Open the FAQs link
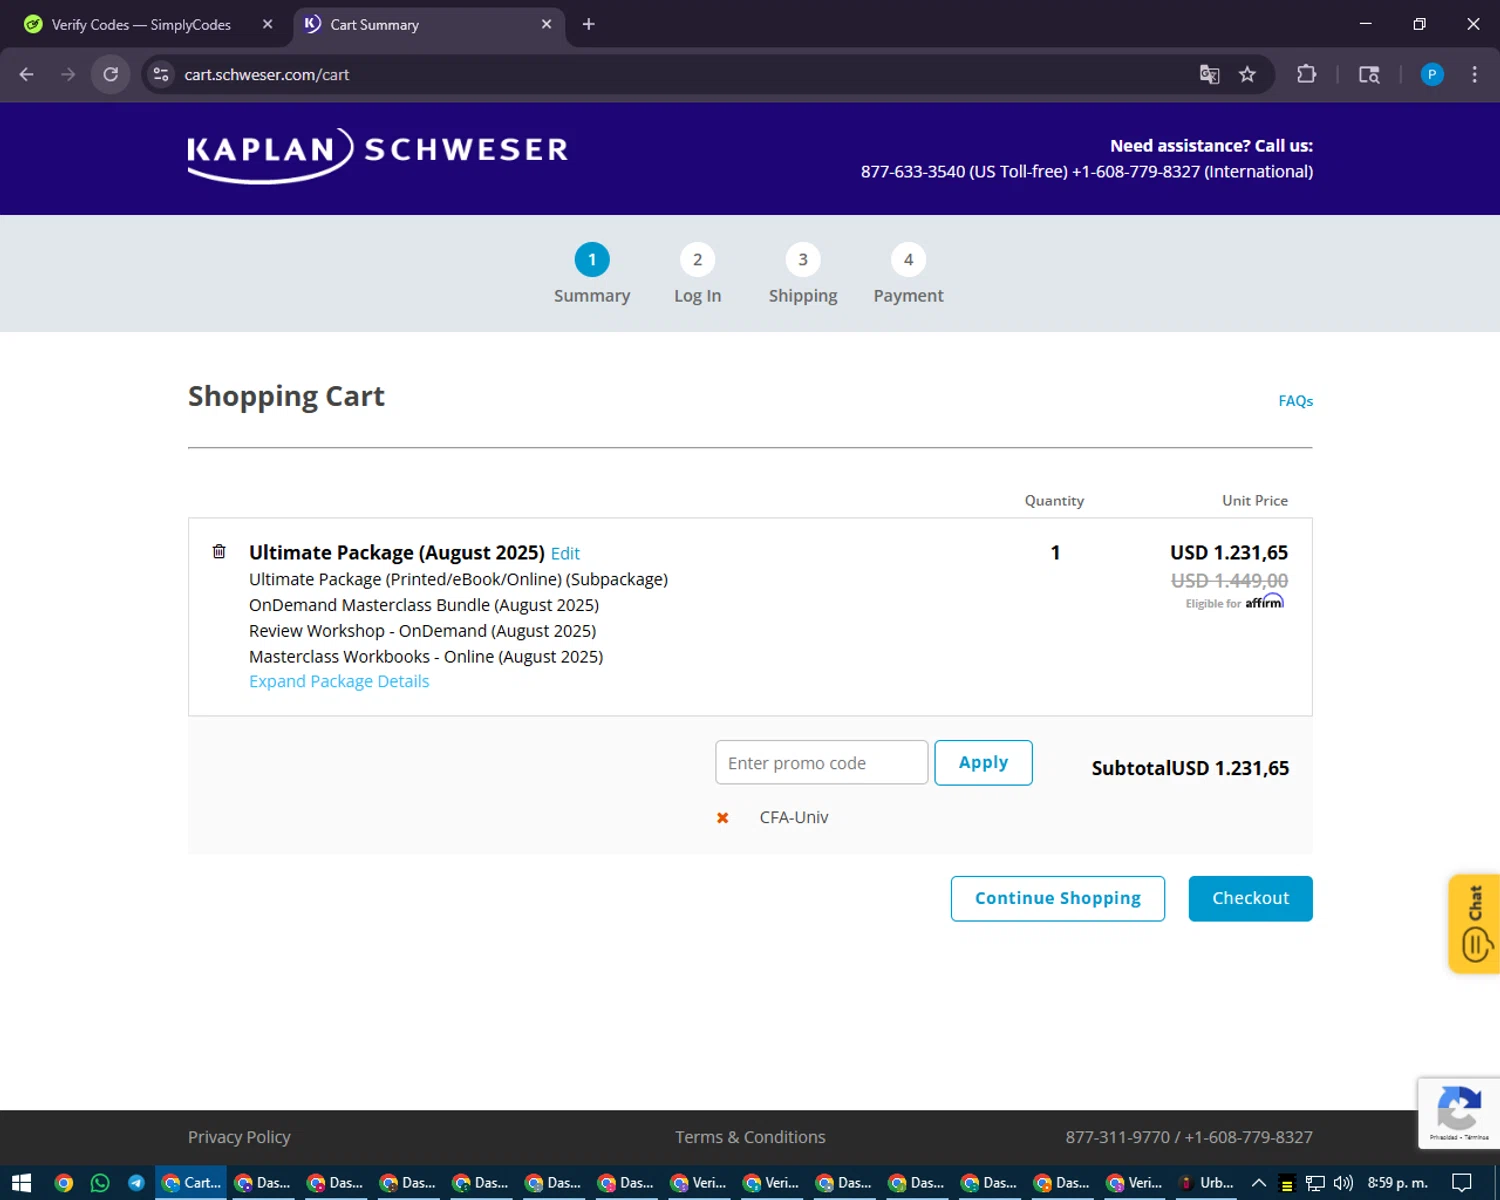 (1295, 401)
